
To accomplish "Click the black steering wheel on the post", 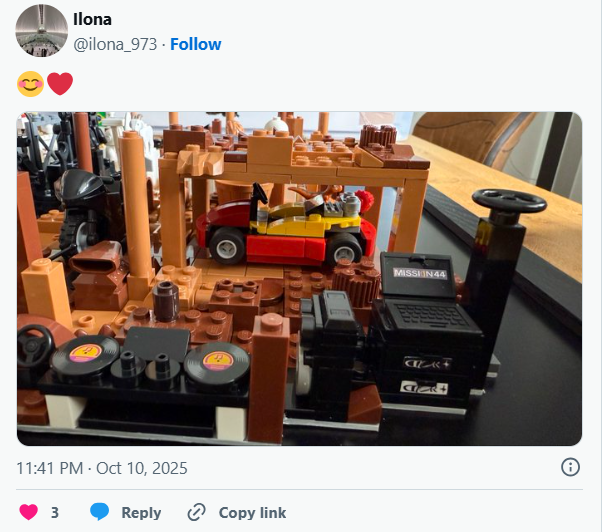I will [509, 200].
